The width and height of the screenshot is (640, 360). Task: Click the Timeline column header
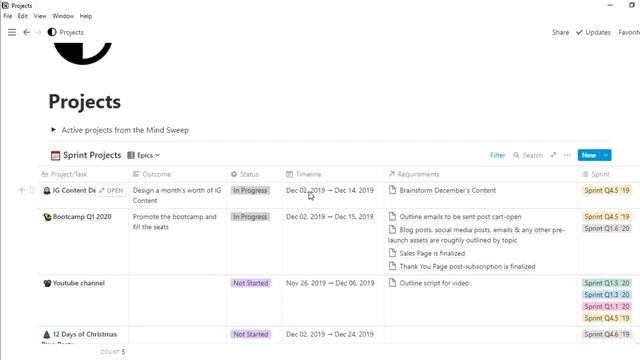(x=333, y=174)
